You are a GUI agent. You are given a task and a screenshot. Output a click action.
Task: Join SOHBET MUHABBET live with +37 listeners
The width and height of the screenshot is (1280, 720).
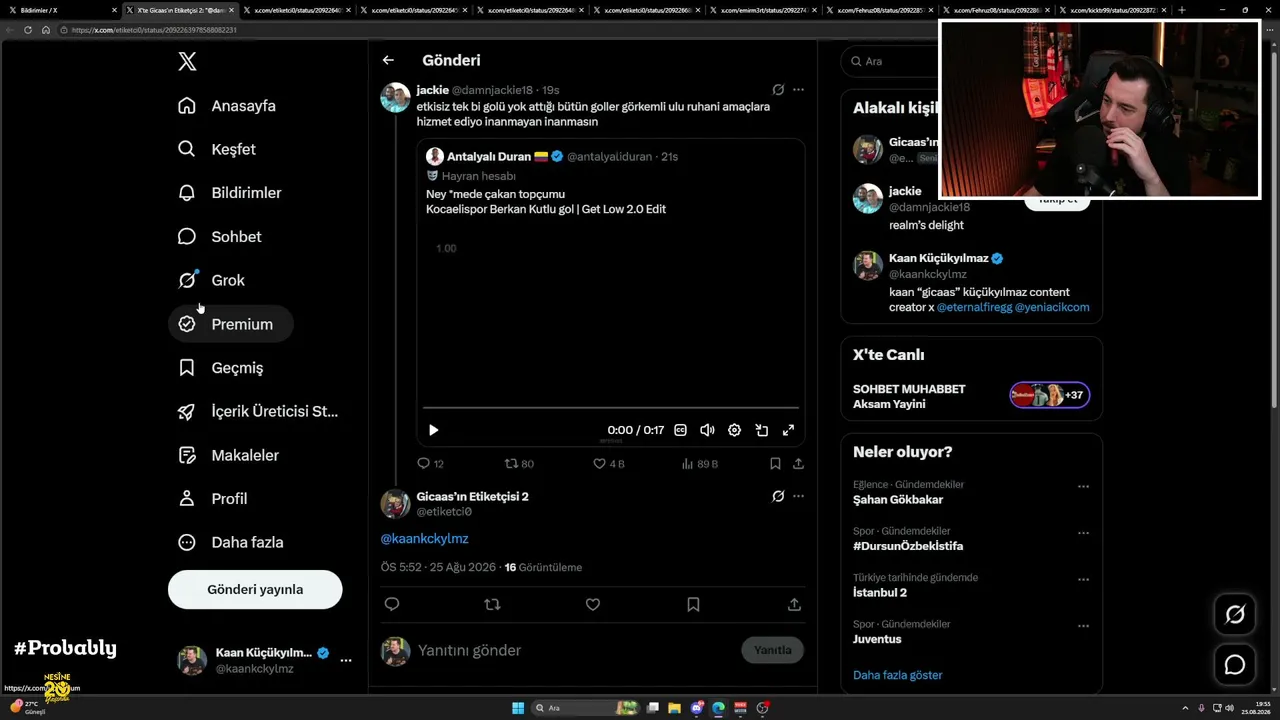click(x=1049, y=396)
